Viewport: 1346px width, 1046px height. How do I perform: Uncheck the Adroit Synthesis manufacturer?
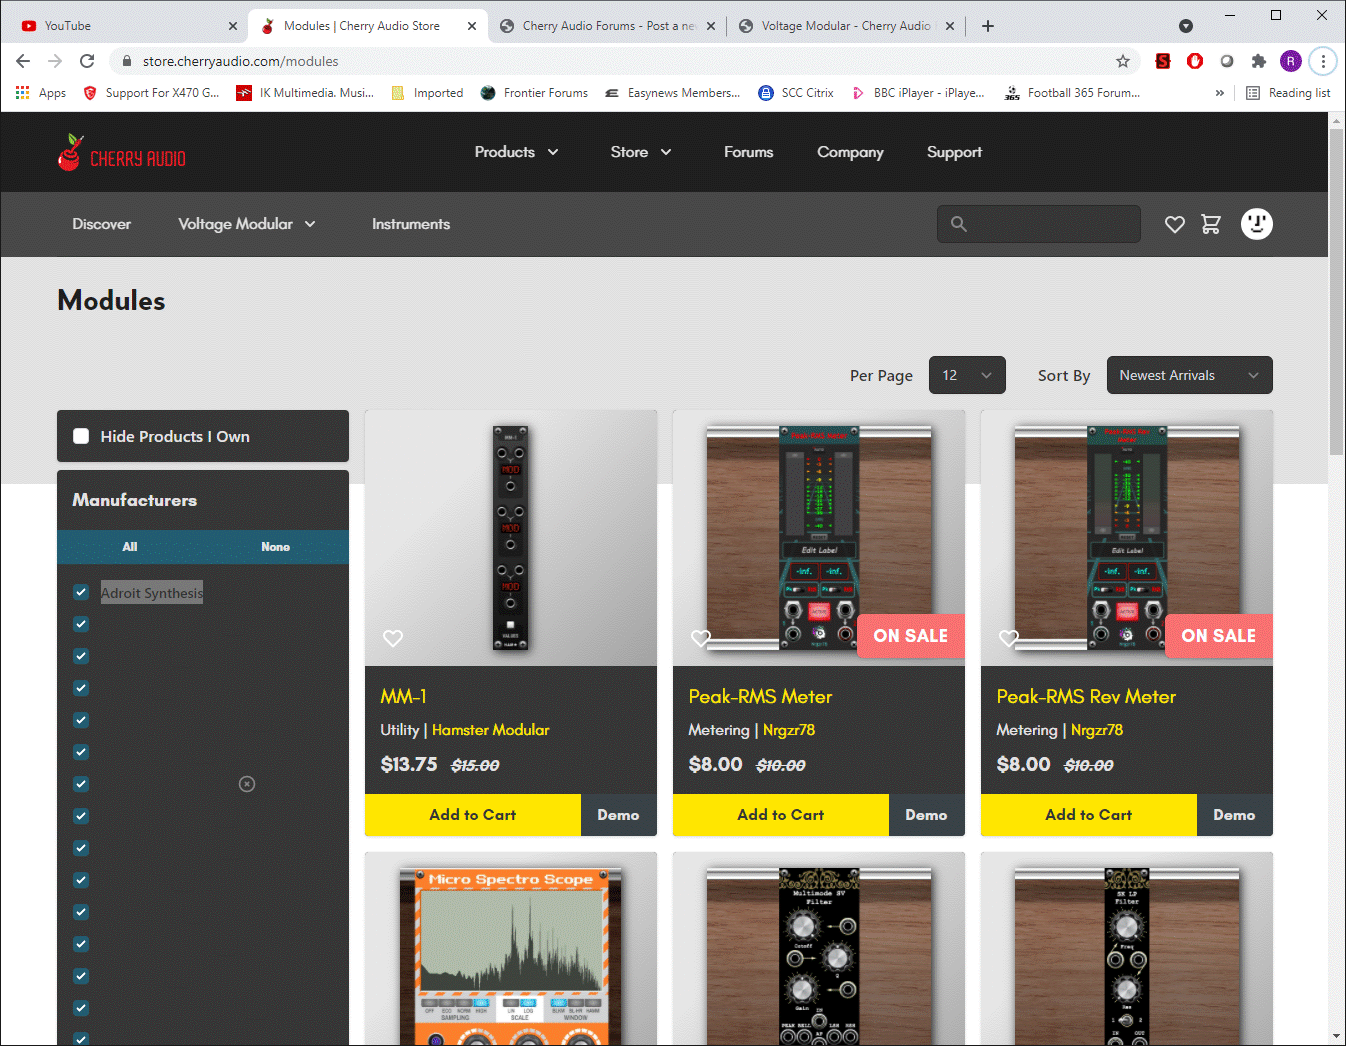81,592
